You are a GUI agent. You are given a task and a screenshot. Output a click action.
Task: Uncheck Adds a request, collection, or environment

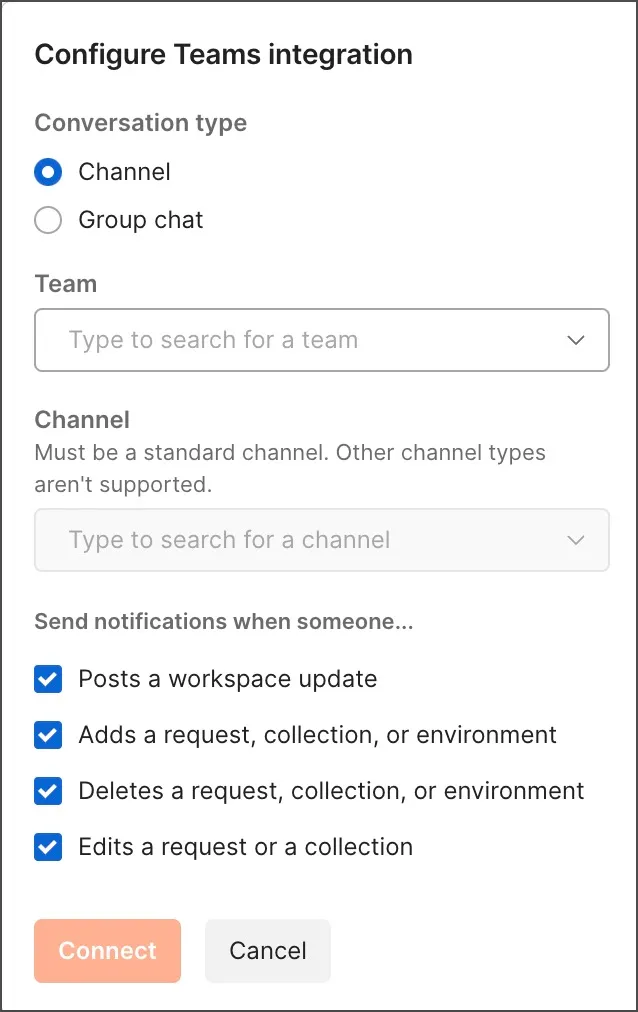click(48, 735)
